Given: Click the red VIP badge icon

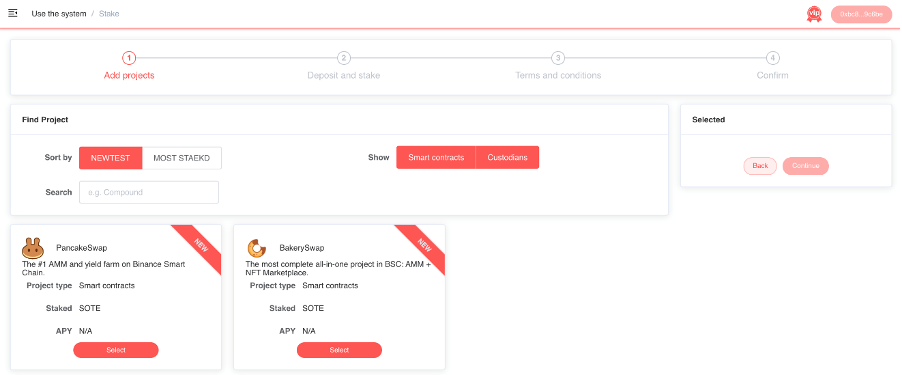Looking at the screenshot, I should 813,14.
